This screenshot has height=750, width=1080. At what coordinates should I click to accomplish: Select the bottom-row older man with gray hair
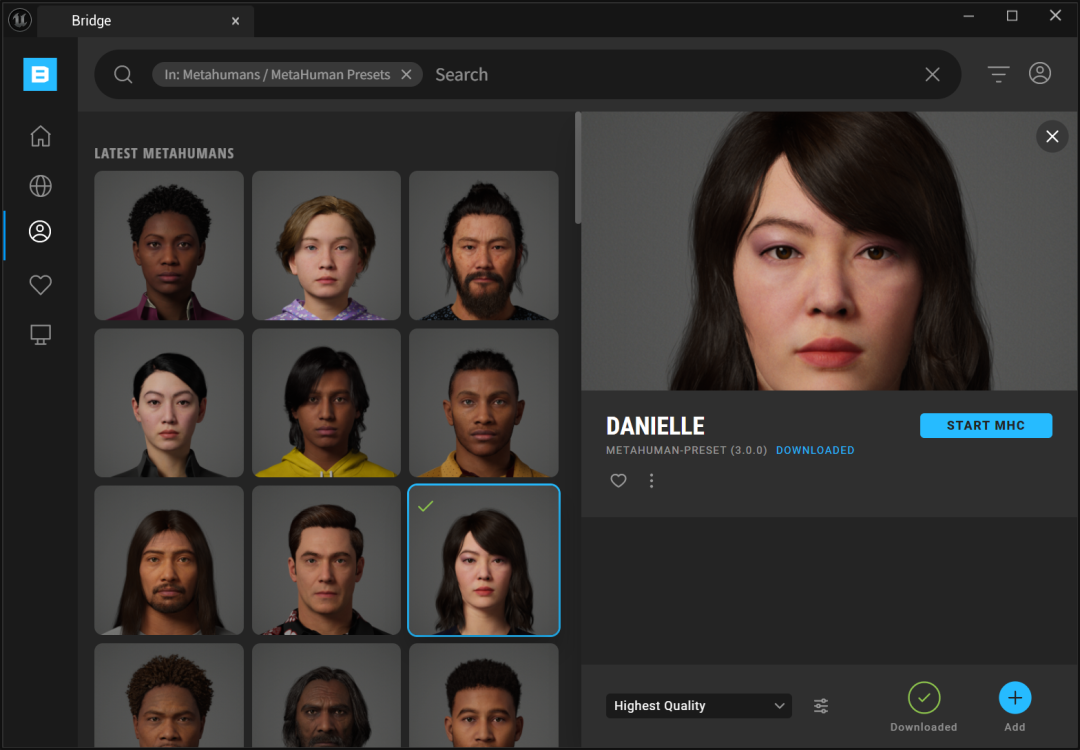(x=326, y=696)
